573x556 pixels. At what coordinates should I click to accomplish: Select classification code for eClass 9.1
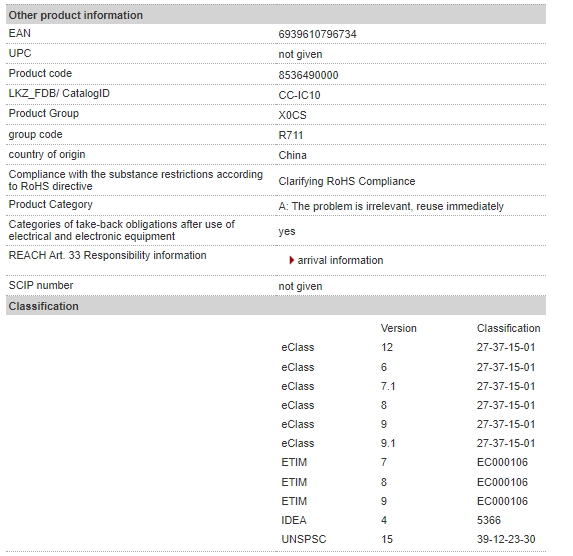[x=506, y=443]
